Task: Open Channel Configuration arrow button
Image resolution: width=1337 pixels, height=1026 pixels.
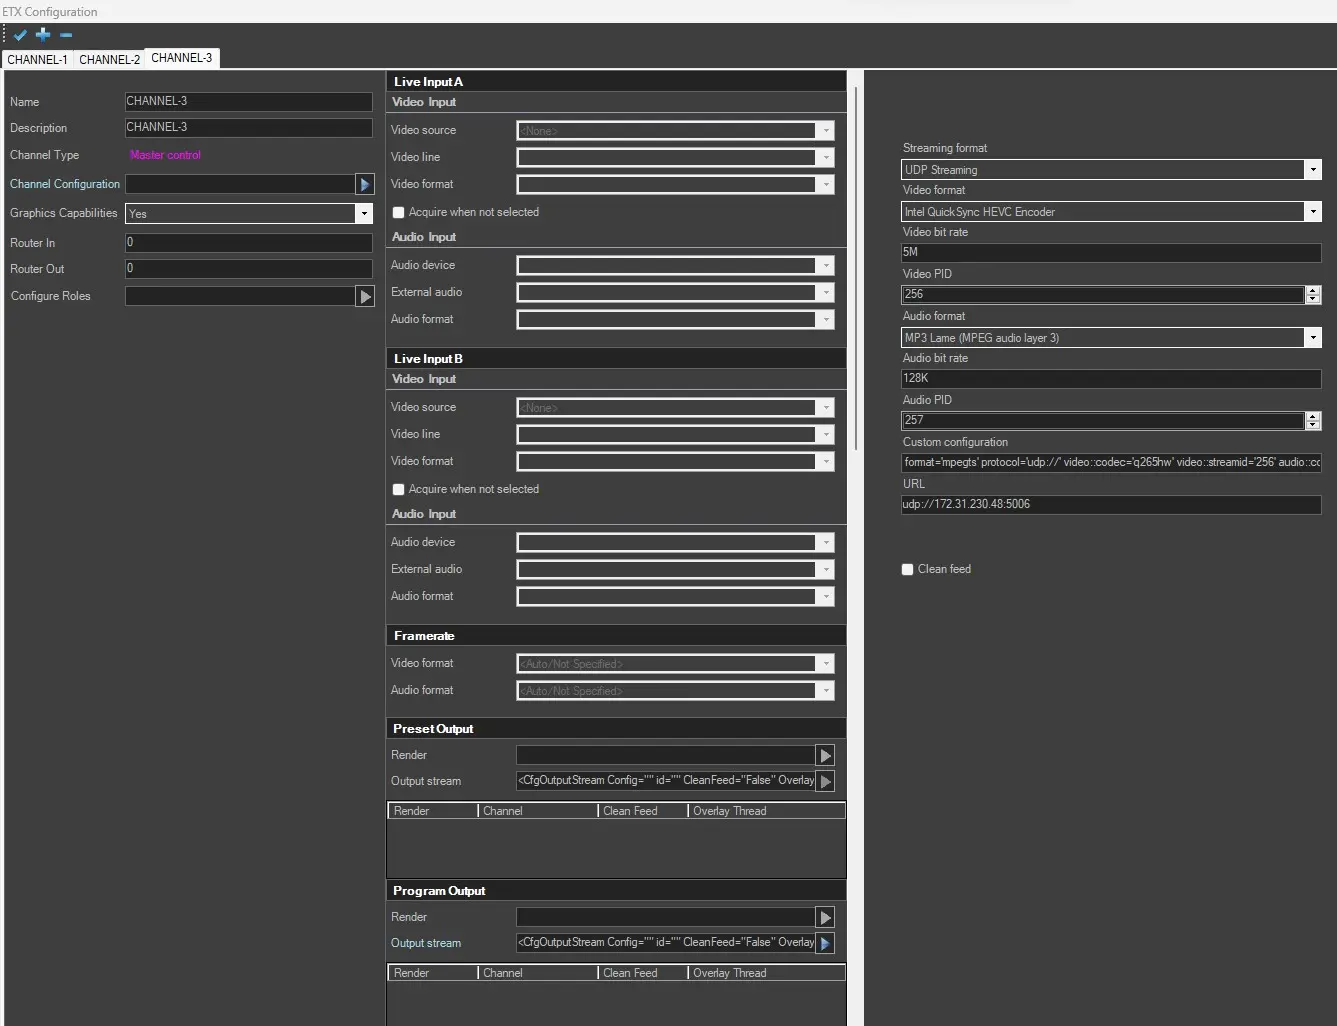Action: coord(364,184)
